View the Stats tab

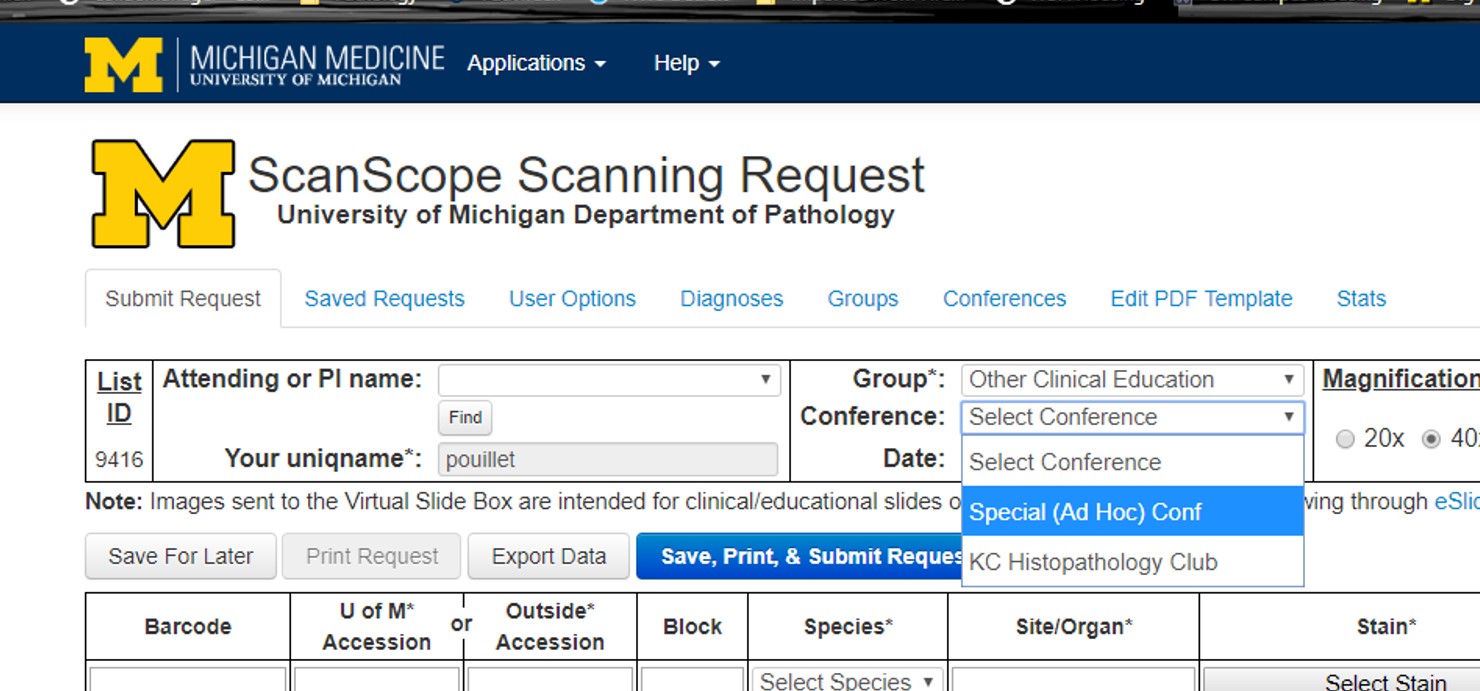(1361, 299)
